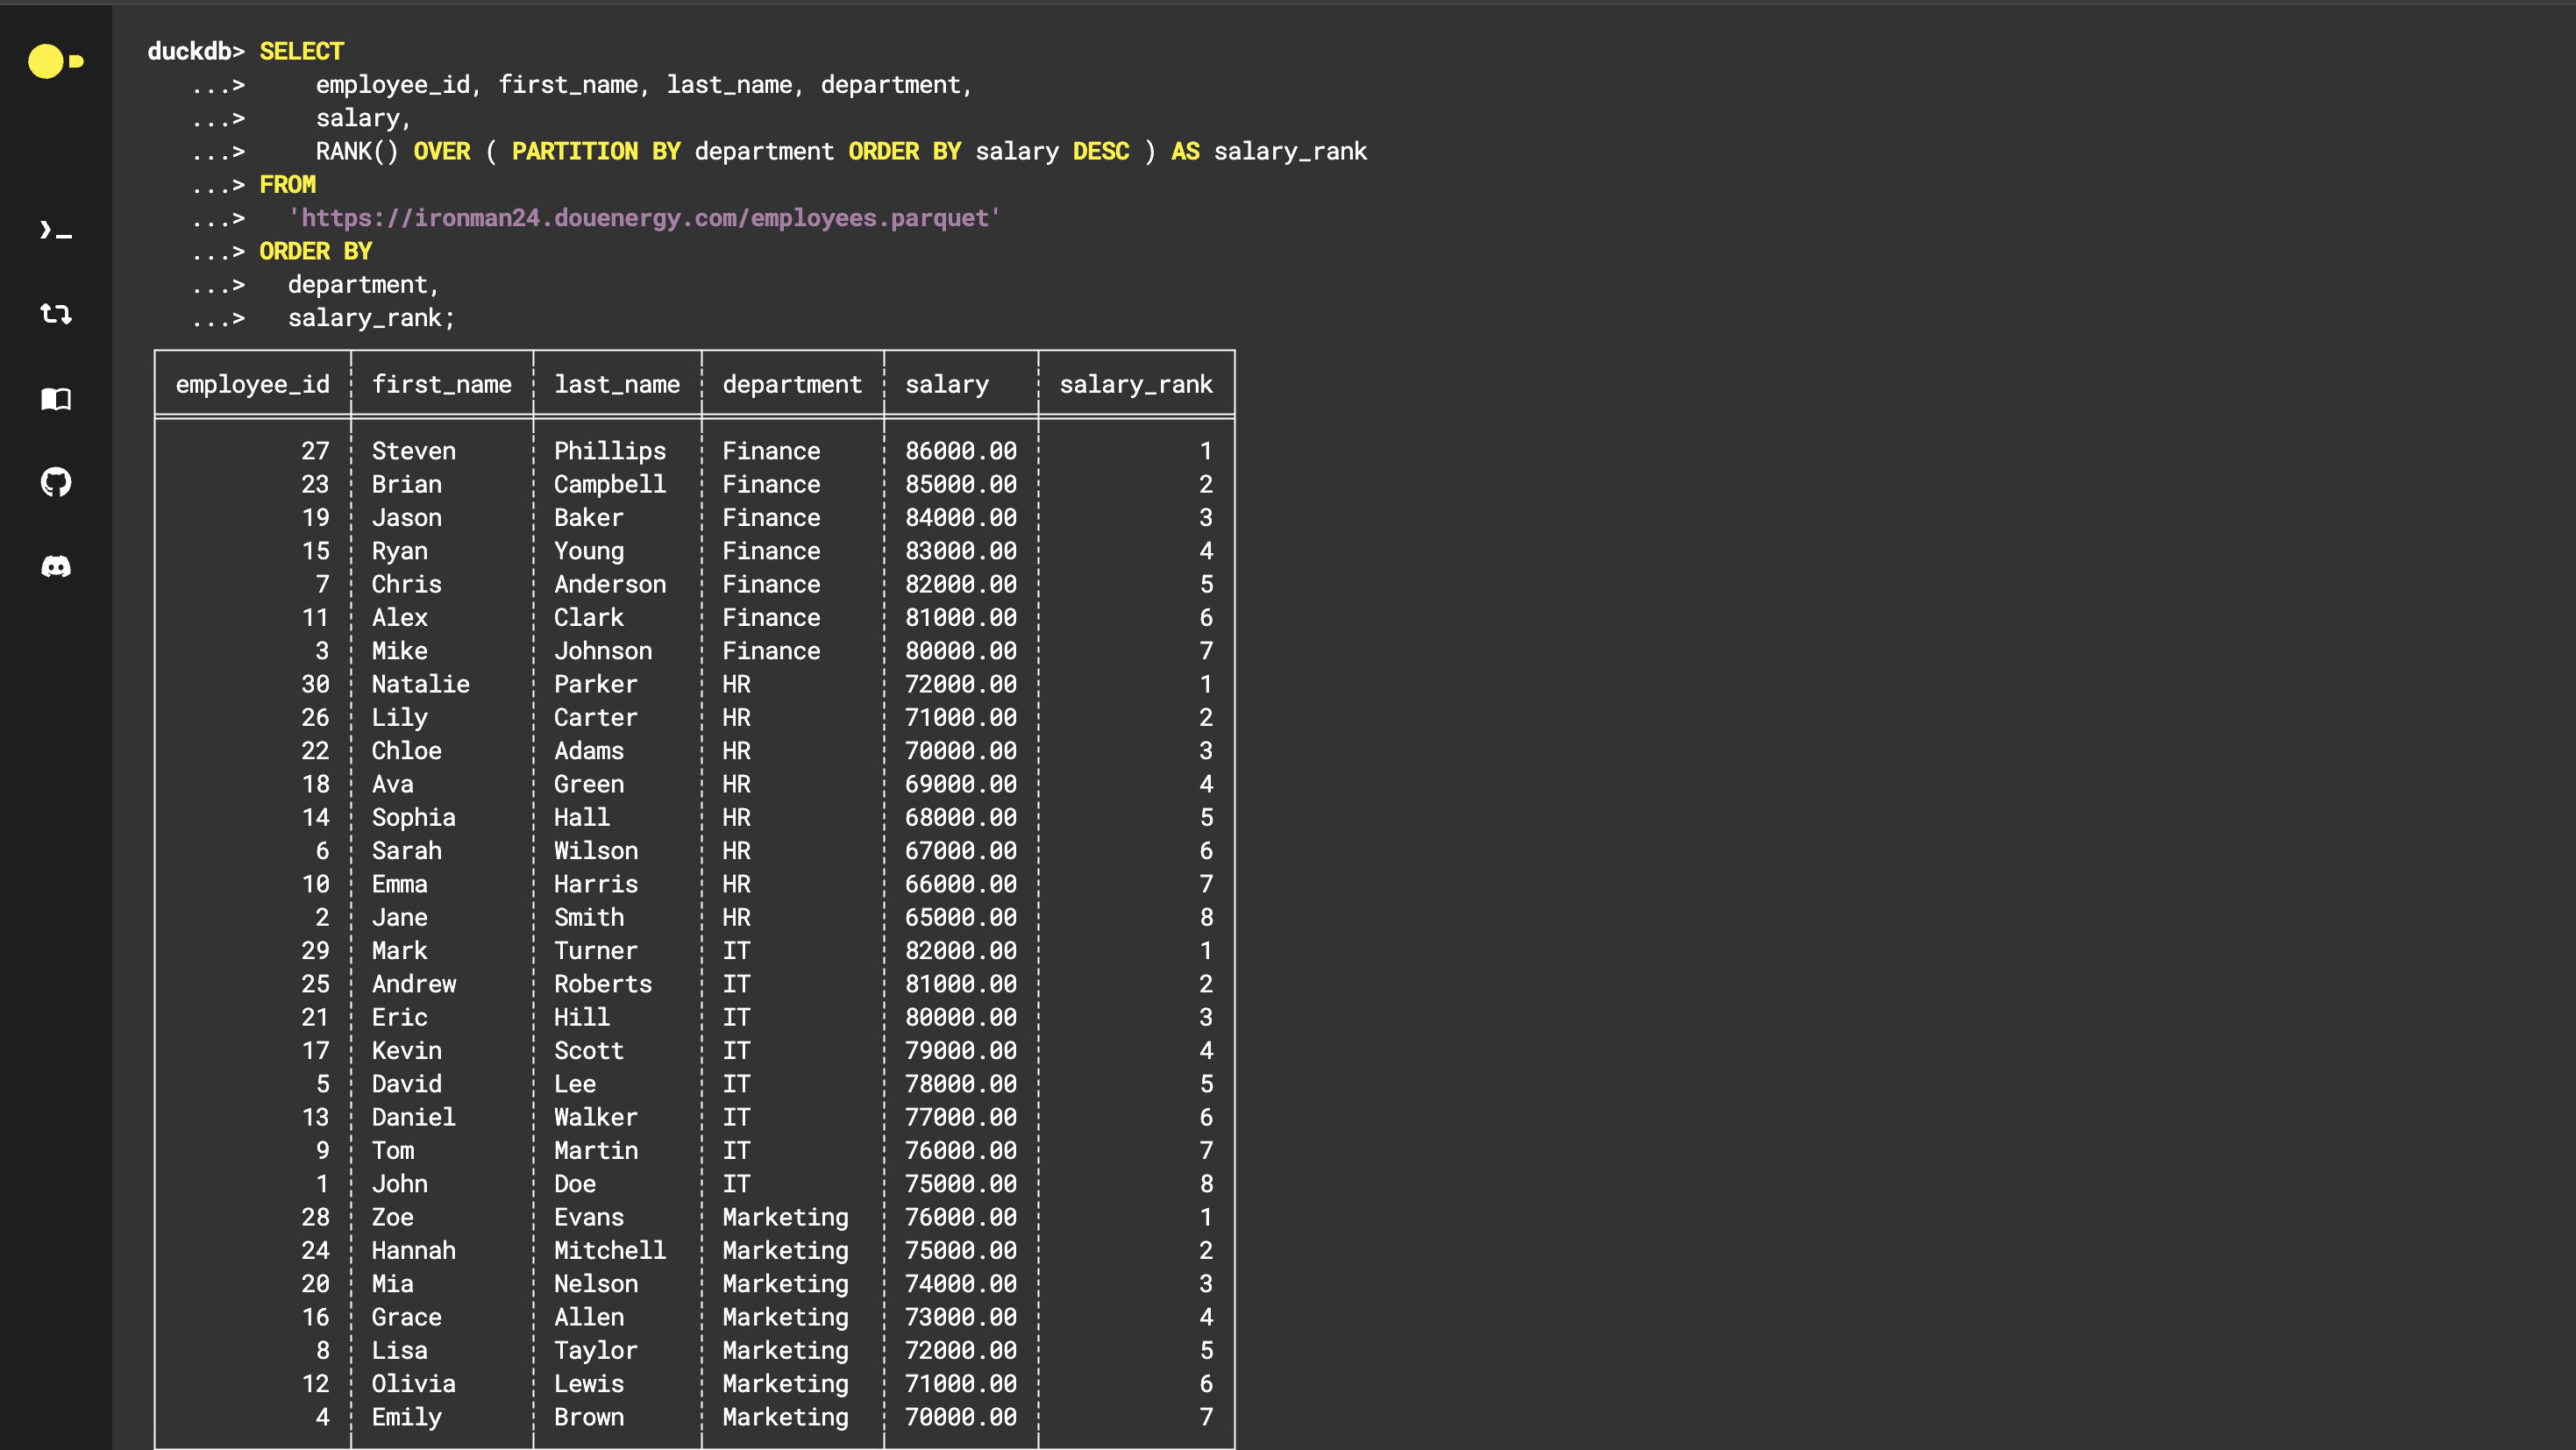Screen dimensions: 2576x1450
Task: Click salary 70000.00 in Emily's row
Action: pos(961,1417)
